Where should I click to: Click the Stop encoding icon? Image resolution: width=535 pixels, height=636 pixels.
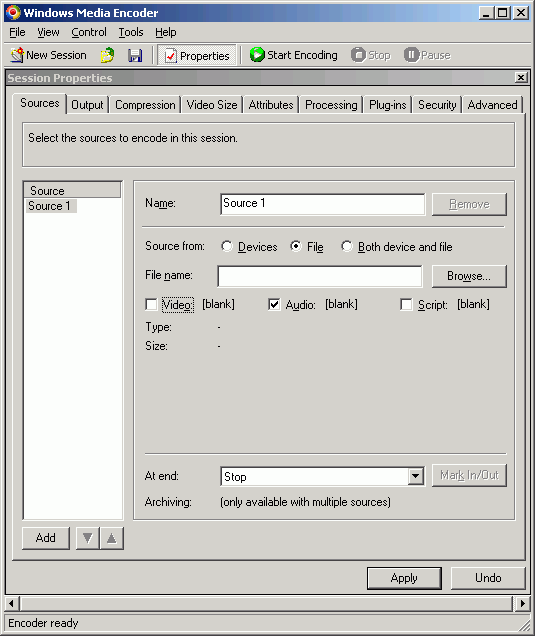pyautogui.click(x=358, y=55)
